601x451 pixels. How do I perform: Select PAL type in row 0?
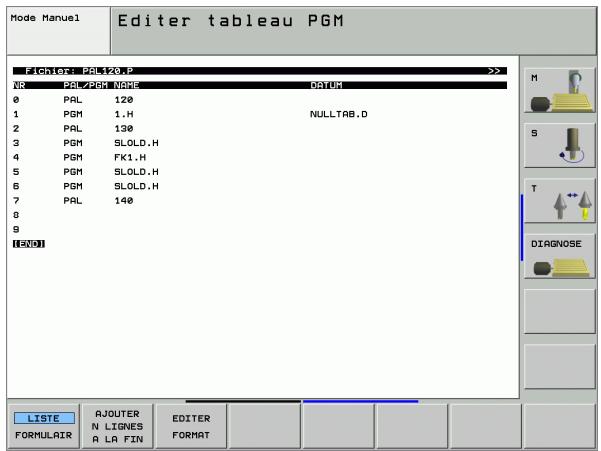[73, 100]
